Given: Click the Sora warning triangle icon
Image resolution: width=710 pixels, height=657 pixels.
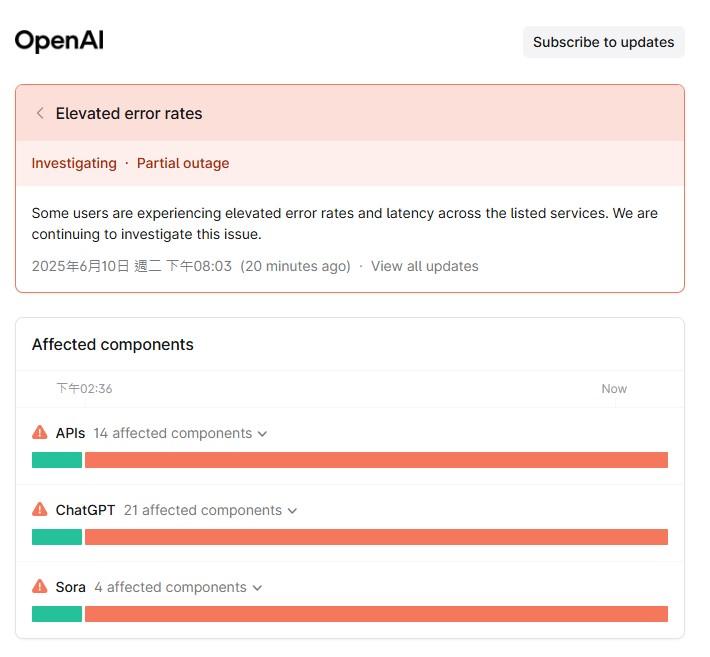Looking at the screenshot, I should pos(40,587).
